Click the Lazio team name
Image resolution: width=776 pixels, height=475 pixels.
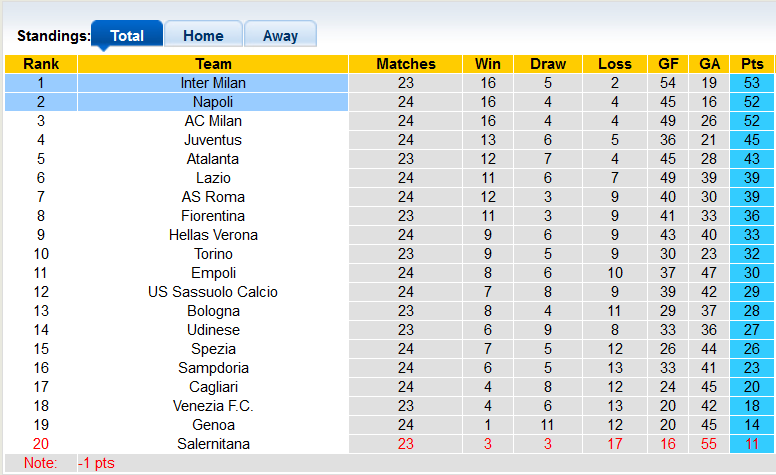(x=213, y=178)
